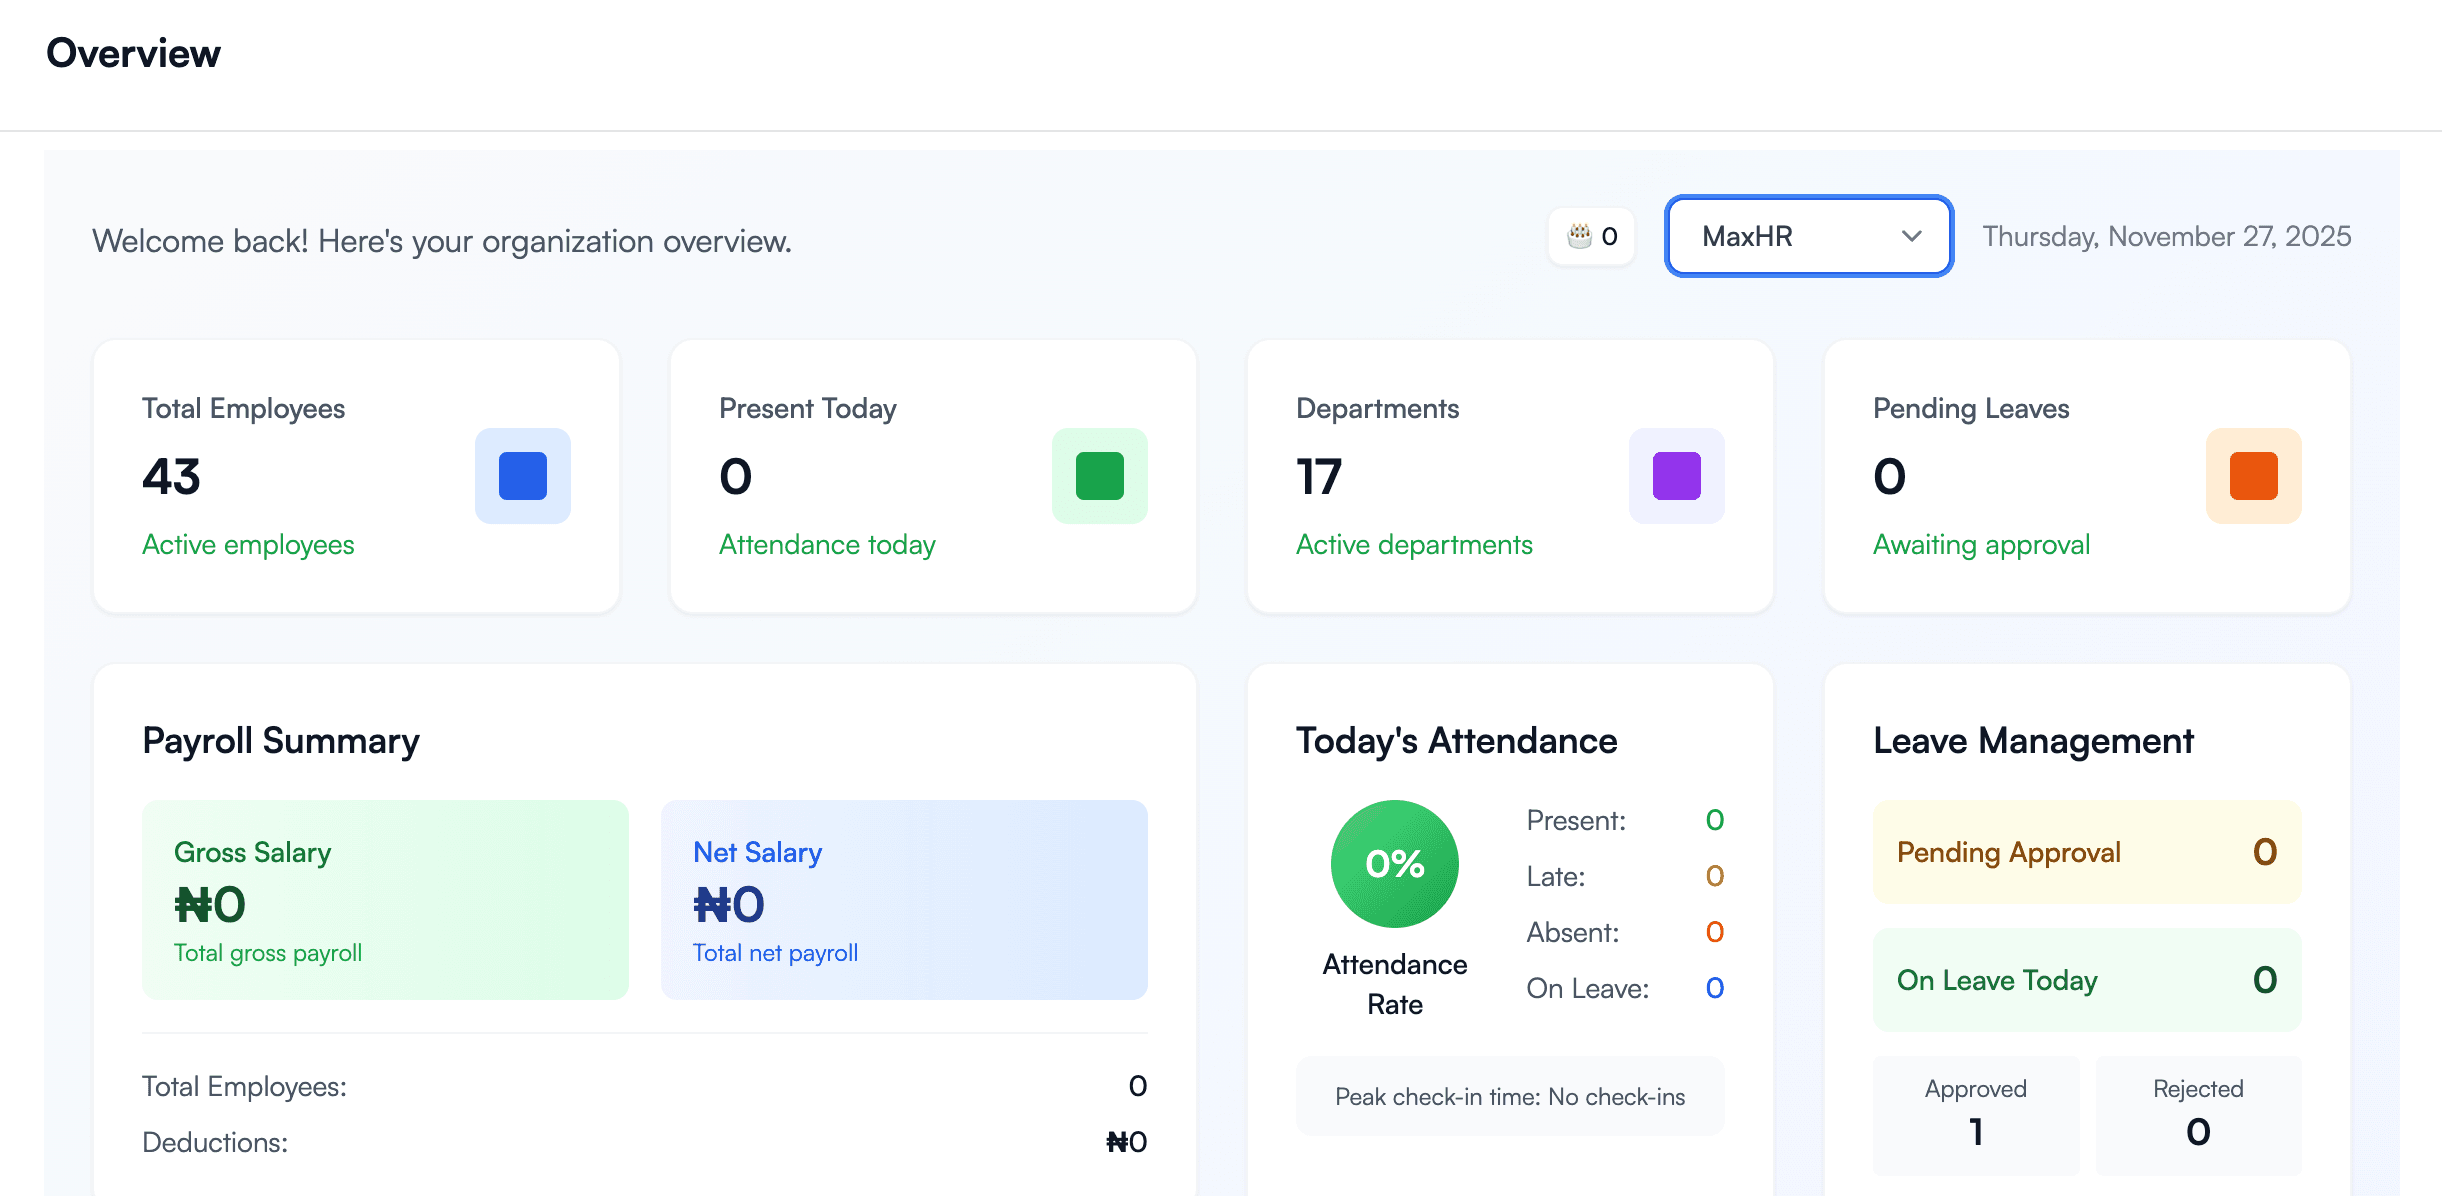Select the Net Salary card
This screenshot has width=2442, height=1196.
tap(904, 899)
